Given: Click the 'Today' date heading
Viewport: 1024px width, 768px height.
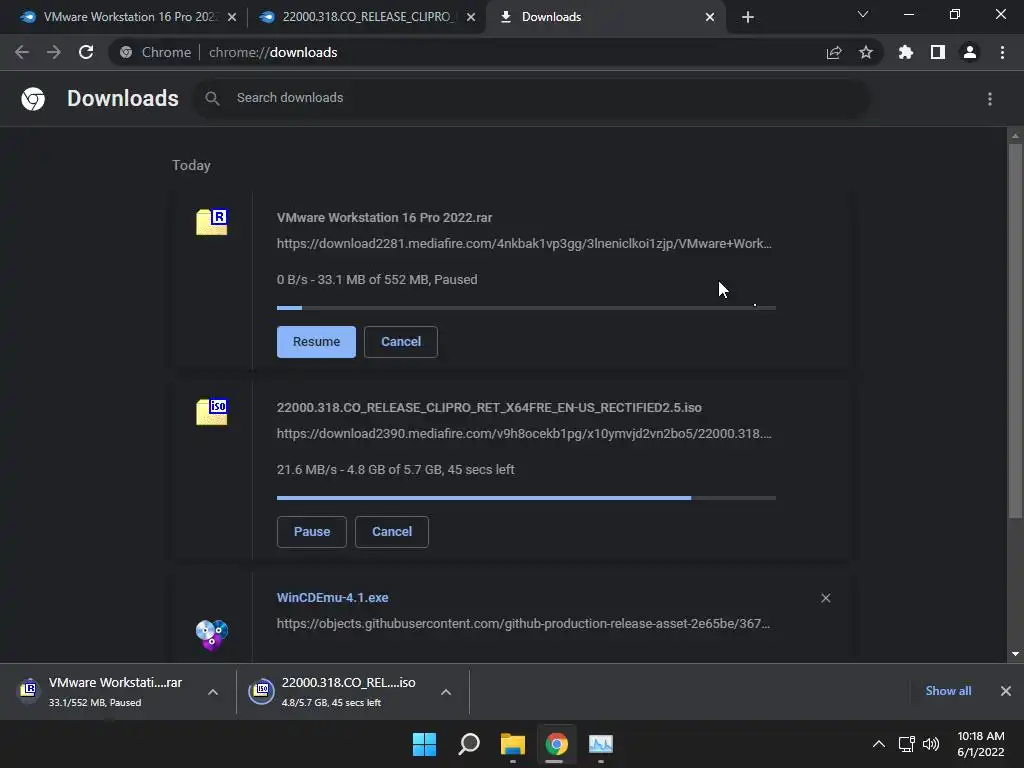Looking at the screenshot, I should point(191,165).
